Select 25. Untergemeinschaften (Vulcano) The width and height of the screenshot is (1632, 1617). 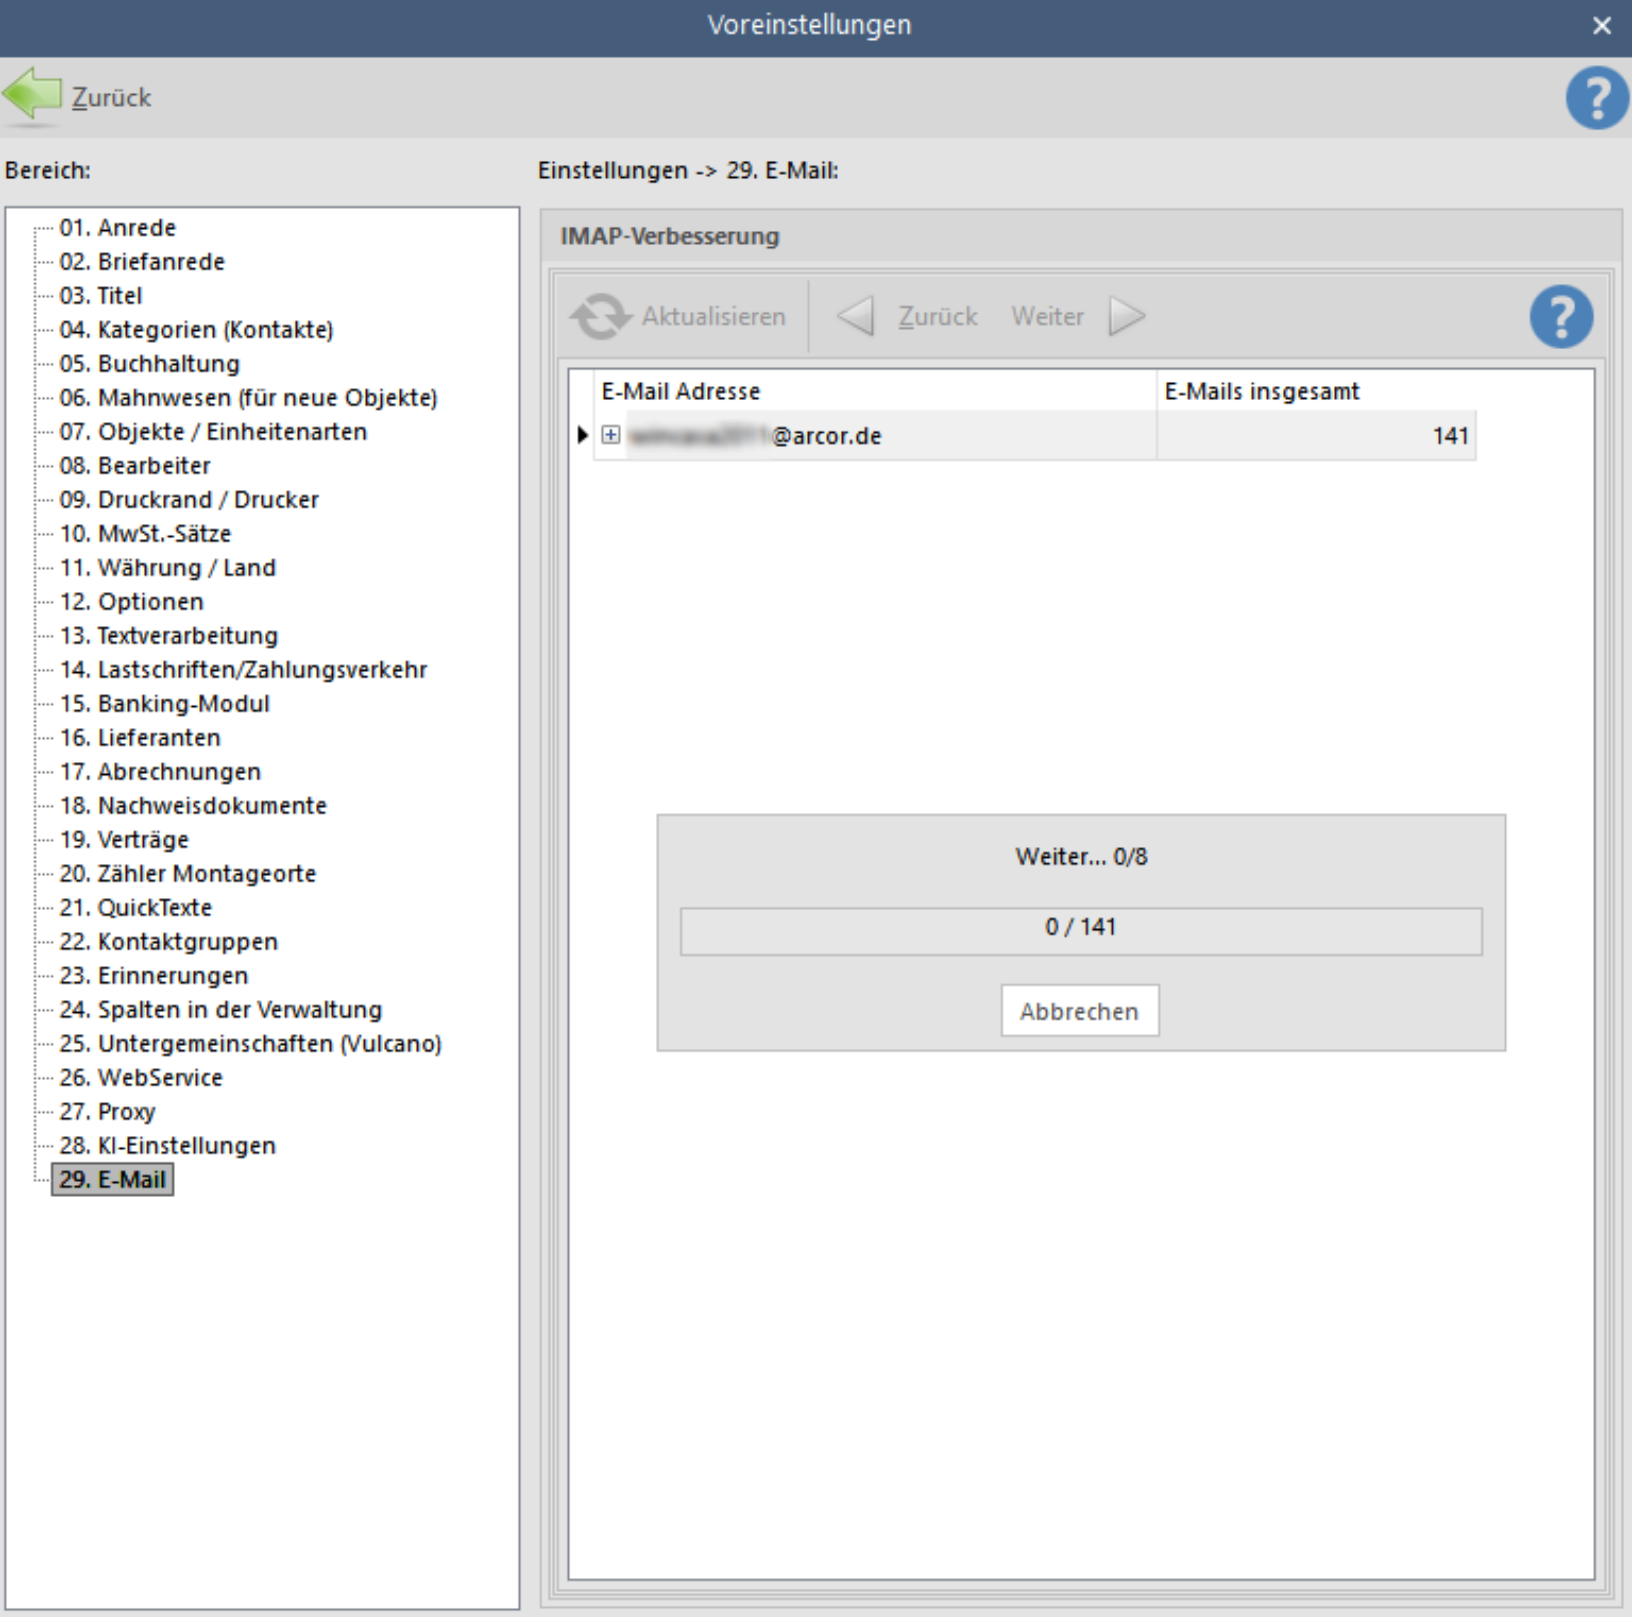(x=250, y=1044)
